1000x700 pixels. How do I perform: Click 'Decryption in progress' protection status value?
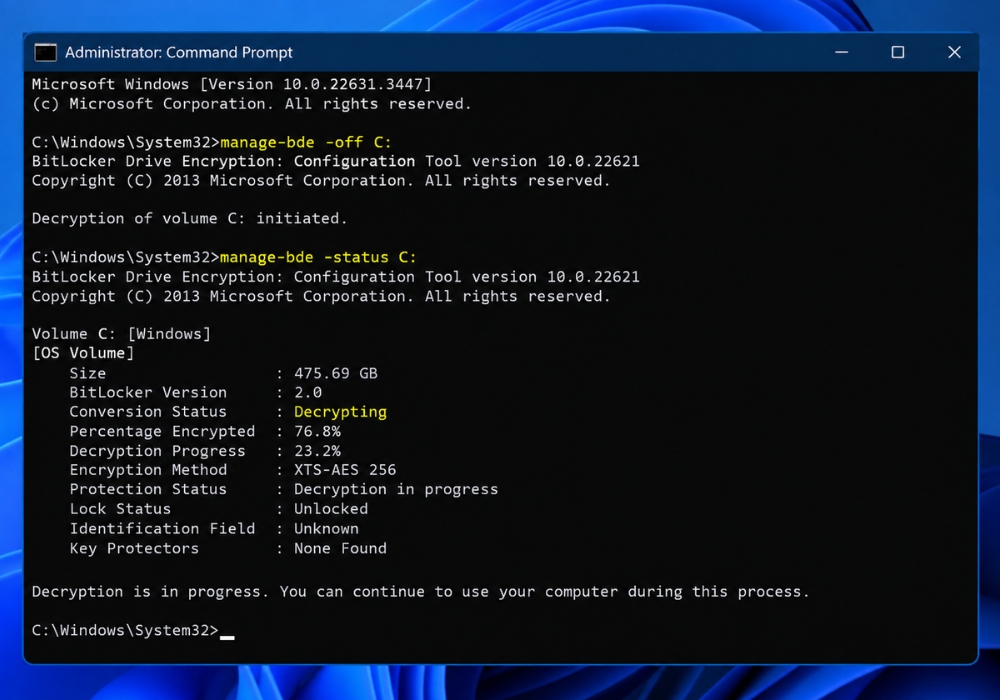point(395,490)
